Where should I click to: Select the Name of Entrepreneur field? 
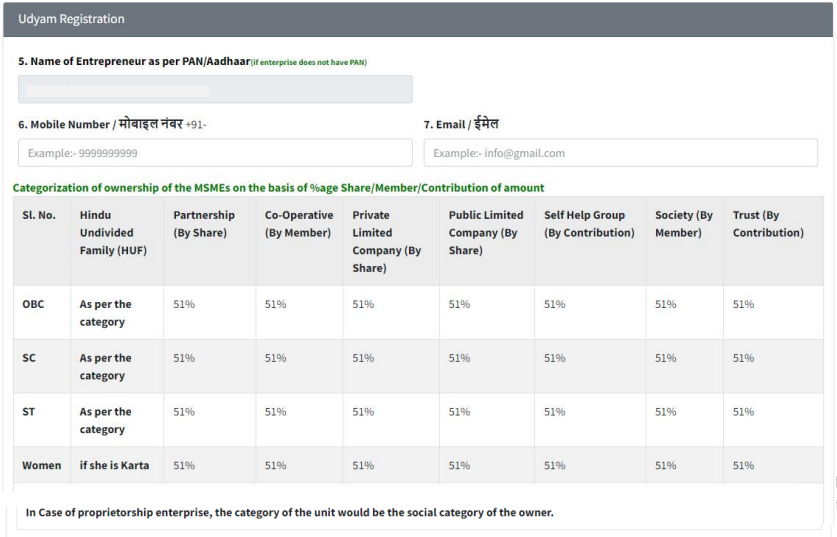tap(215, 89)
